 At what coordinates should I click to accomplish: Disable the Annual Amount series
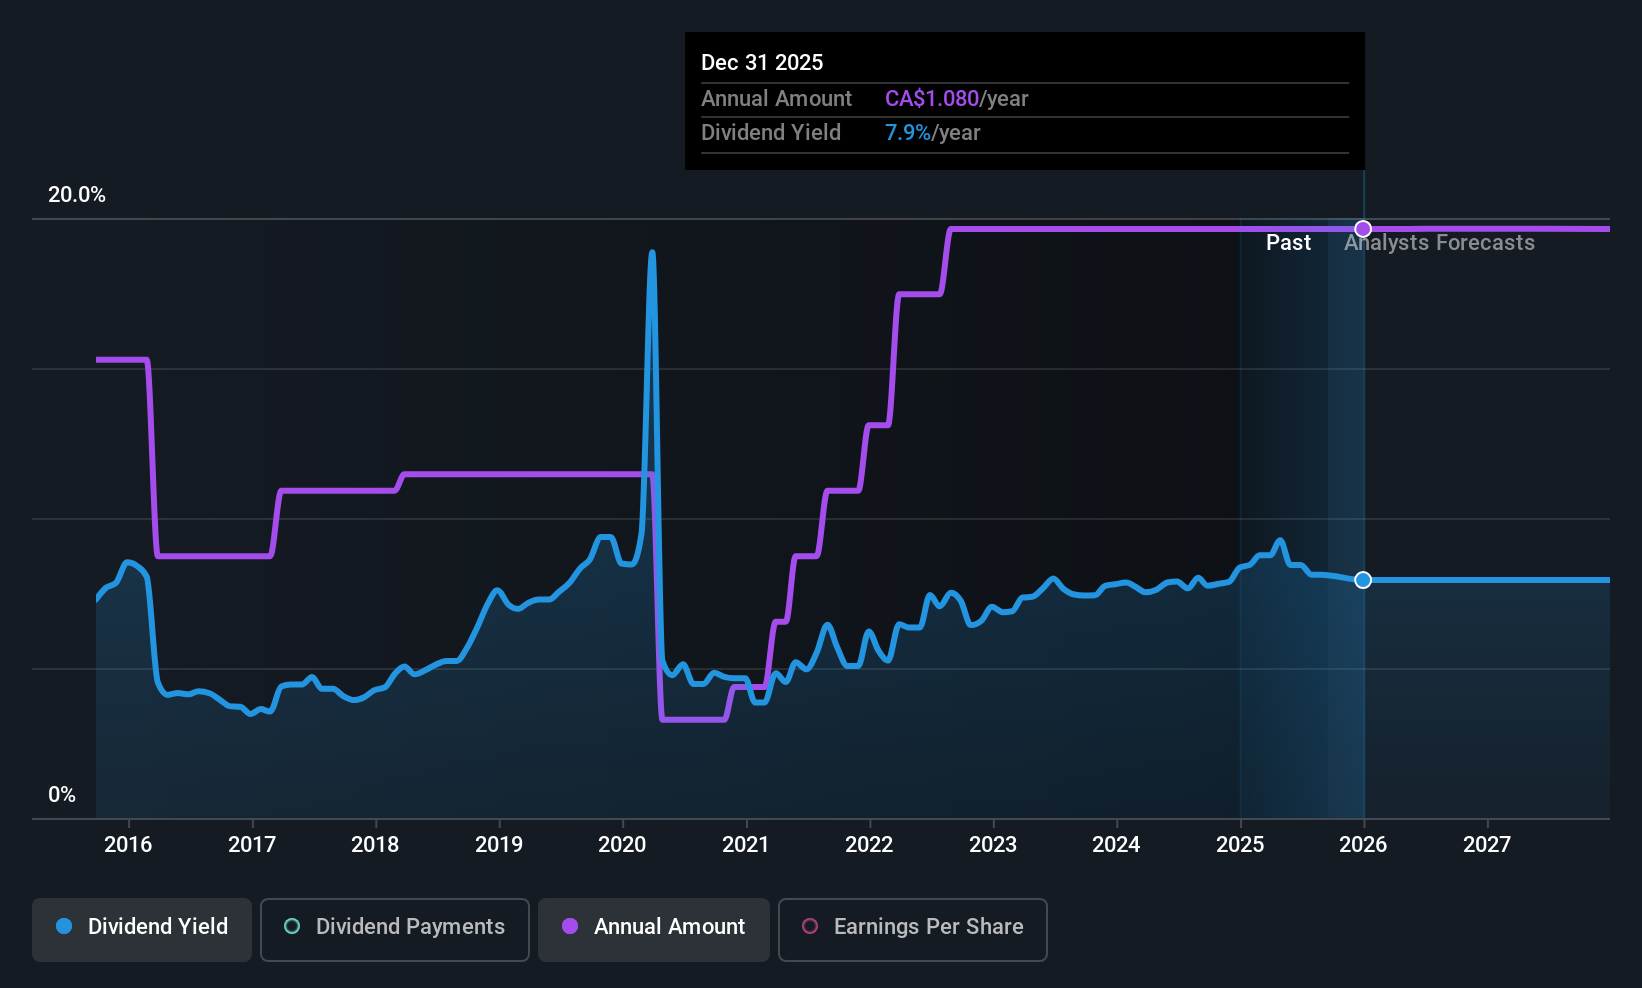click(653, 927)
